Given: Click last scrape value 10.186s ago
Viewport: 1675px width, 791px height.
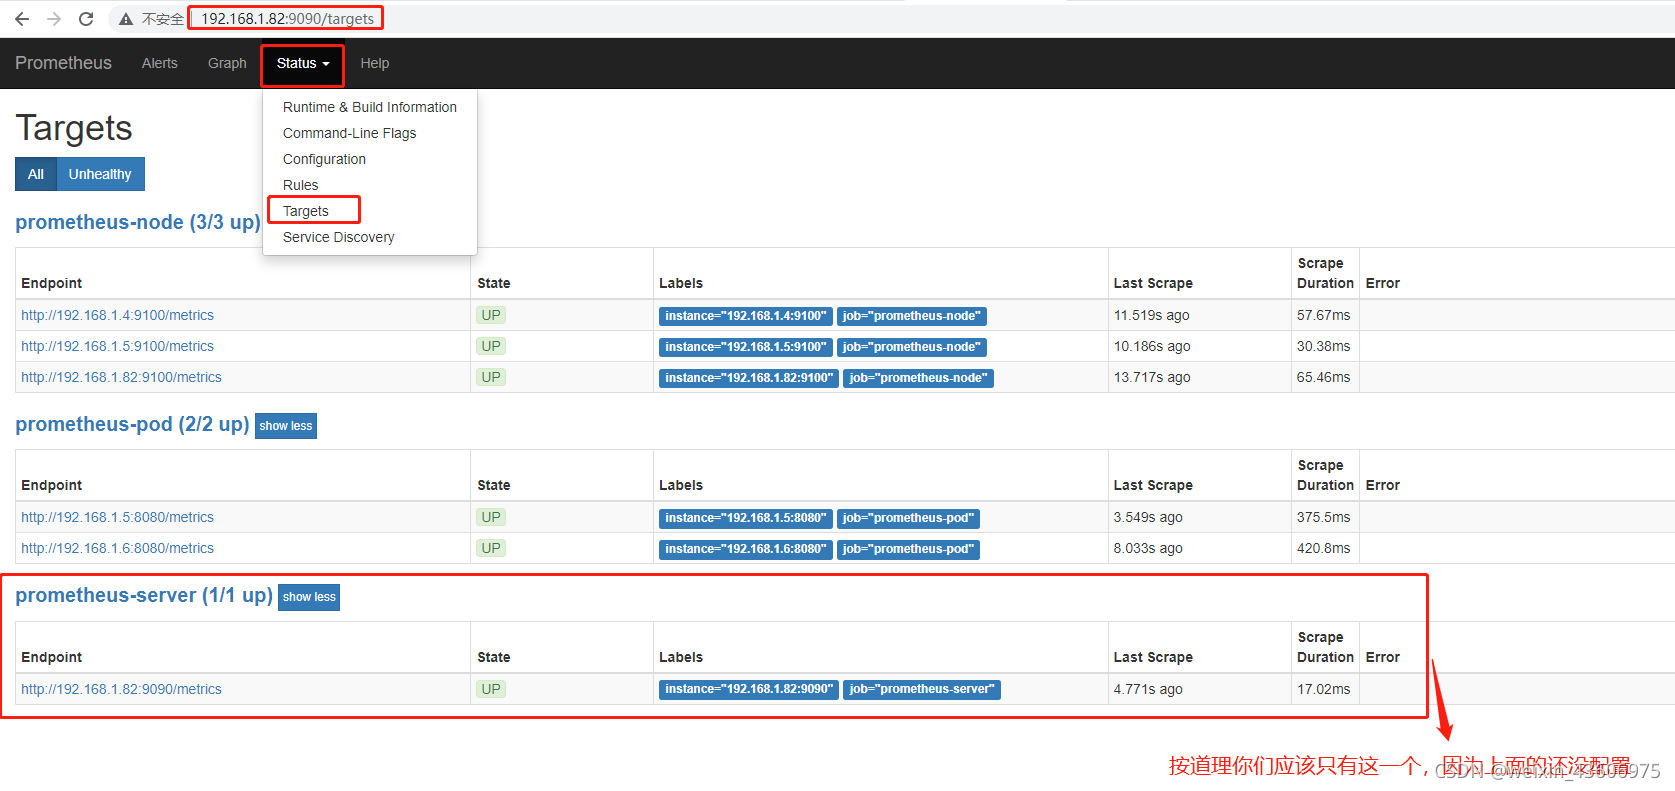Looking at the screenshot, I should (1152, 346).
